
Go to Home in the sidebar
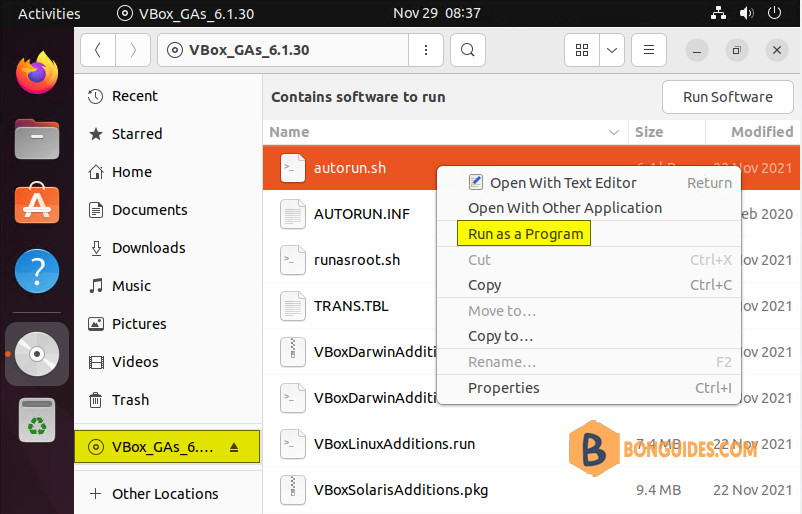click(x=168, y=172)
